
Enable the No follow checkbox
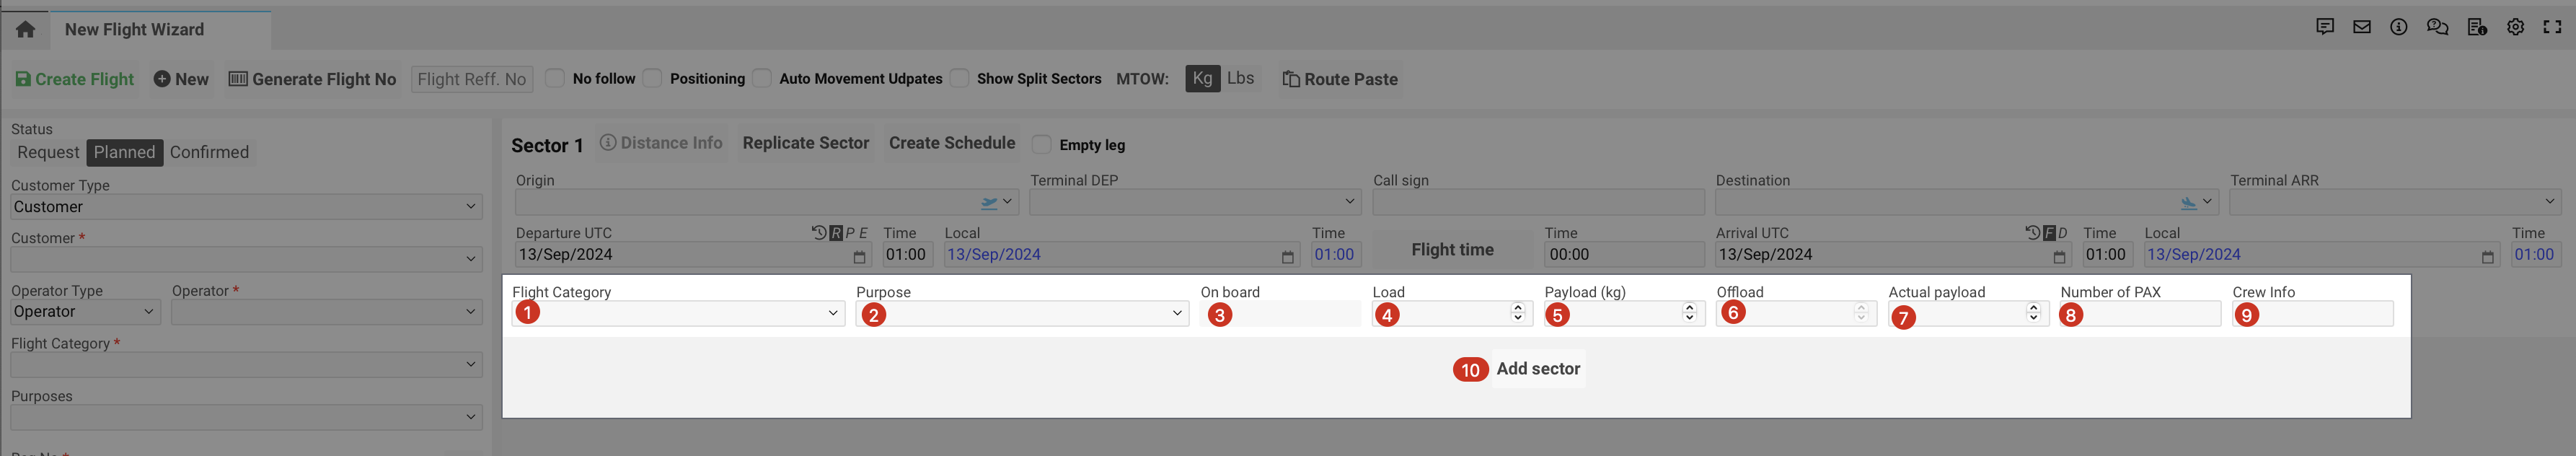[x=556, y=78]
